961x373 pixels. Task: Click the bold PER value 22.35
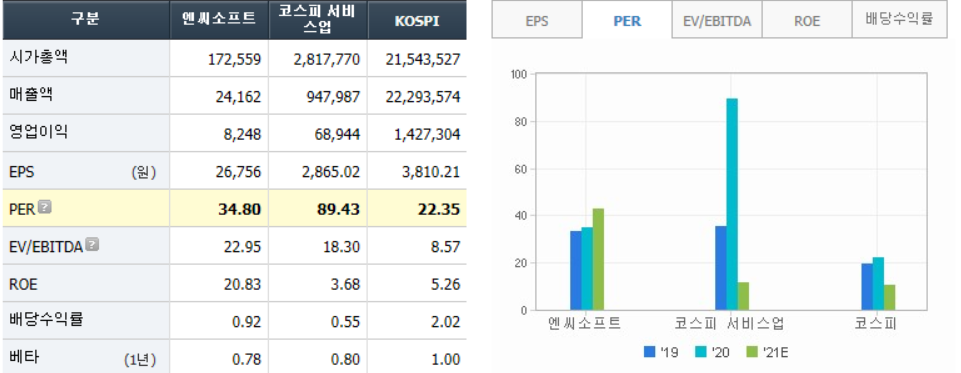(439, 209)
